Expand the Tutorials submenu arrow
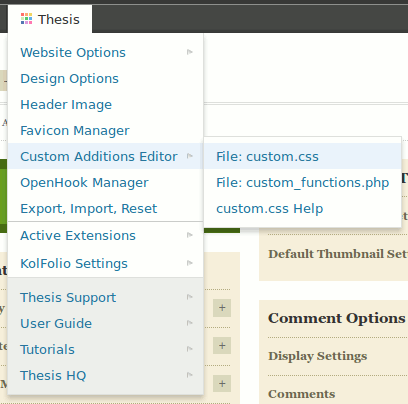 coord(190,349)
